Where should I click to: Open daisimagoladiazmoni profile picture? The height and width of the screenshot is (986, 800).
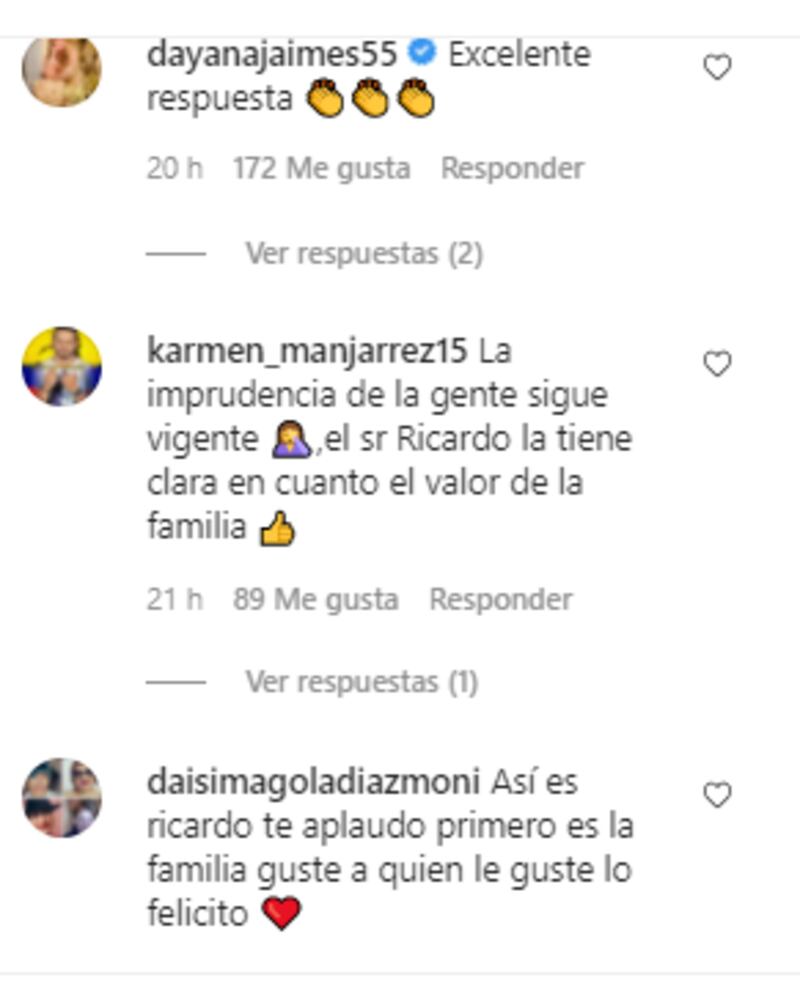click(62, 797)
